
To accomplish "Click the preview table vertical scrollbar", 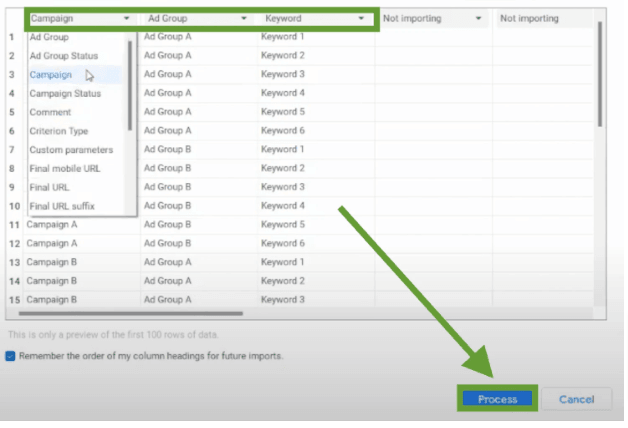I will coord(599,75).
